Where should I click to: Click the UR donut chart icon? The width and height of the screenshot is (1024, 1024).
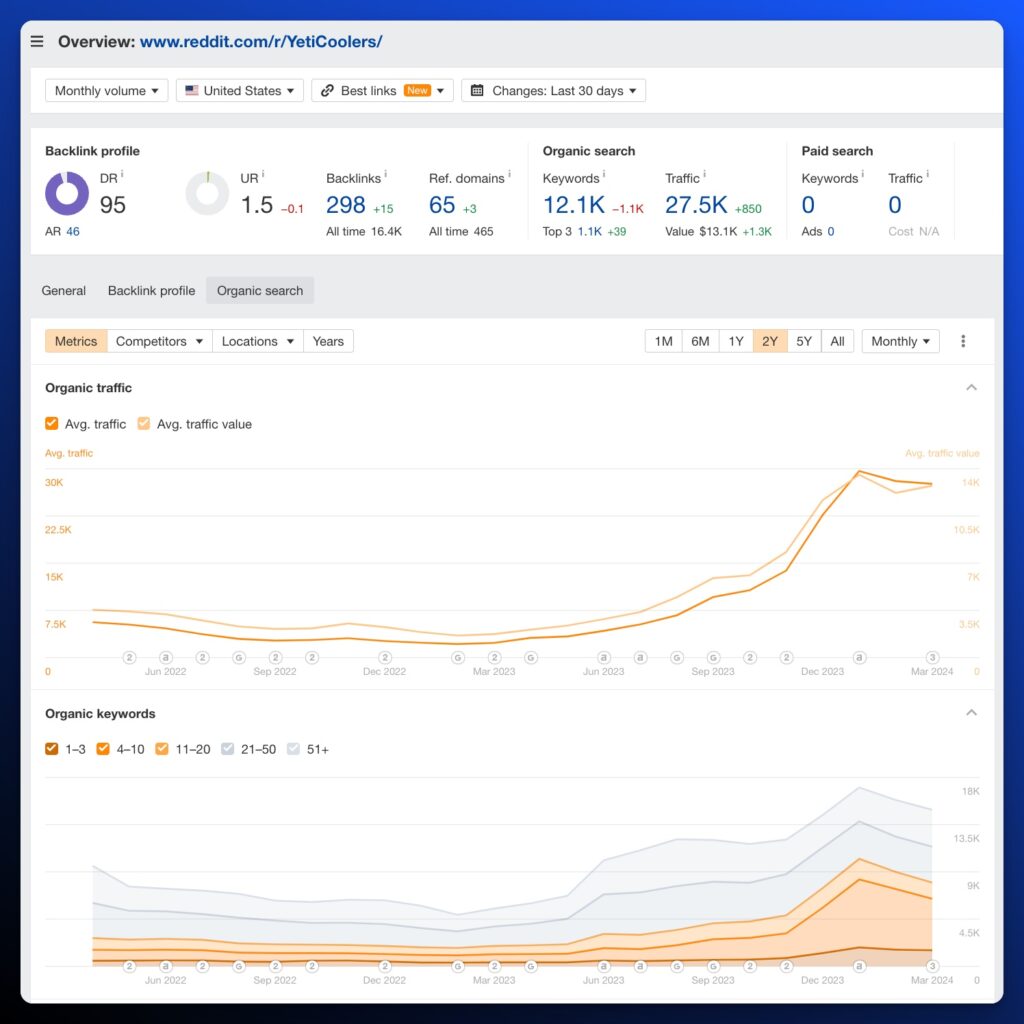(x=207, y=194)
